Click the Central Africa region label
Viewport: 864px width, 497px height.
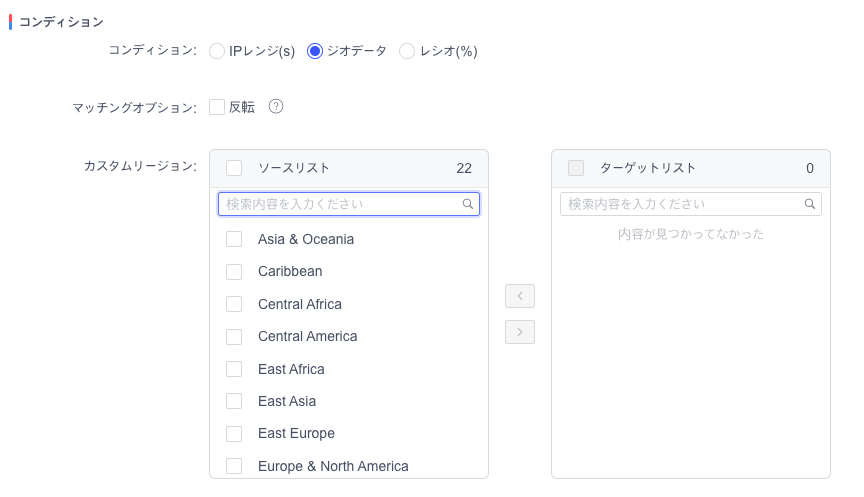pos(300,304)
